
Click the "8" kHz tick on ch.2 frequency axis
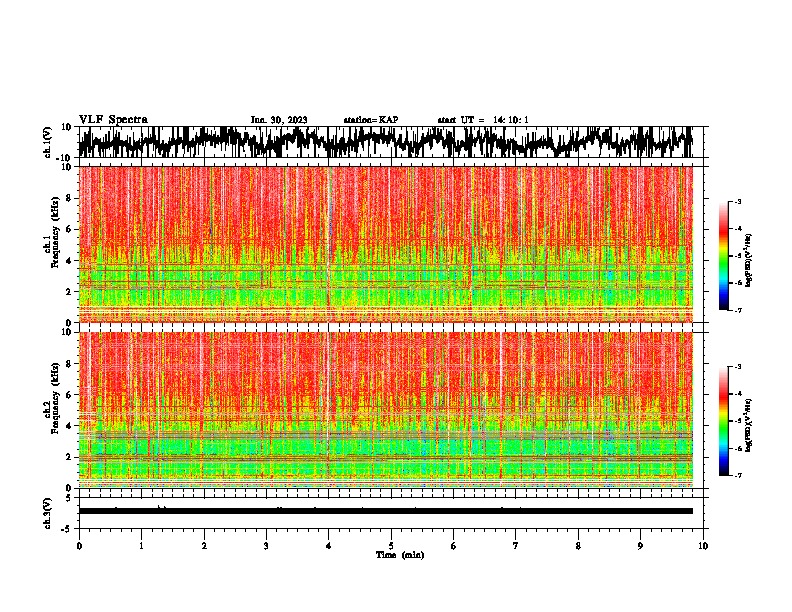69,364
